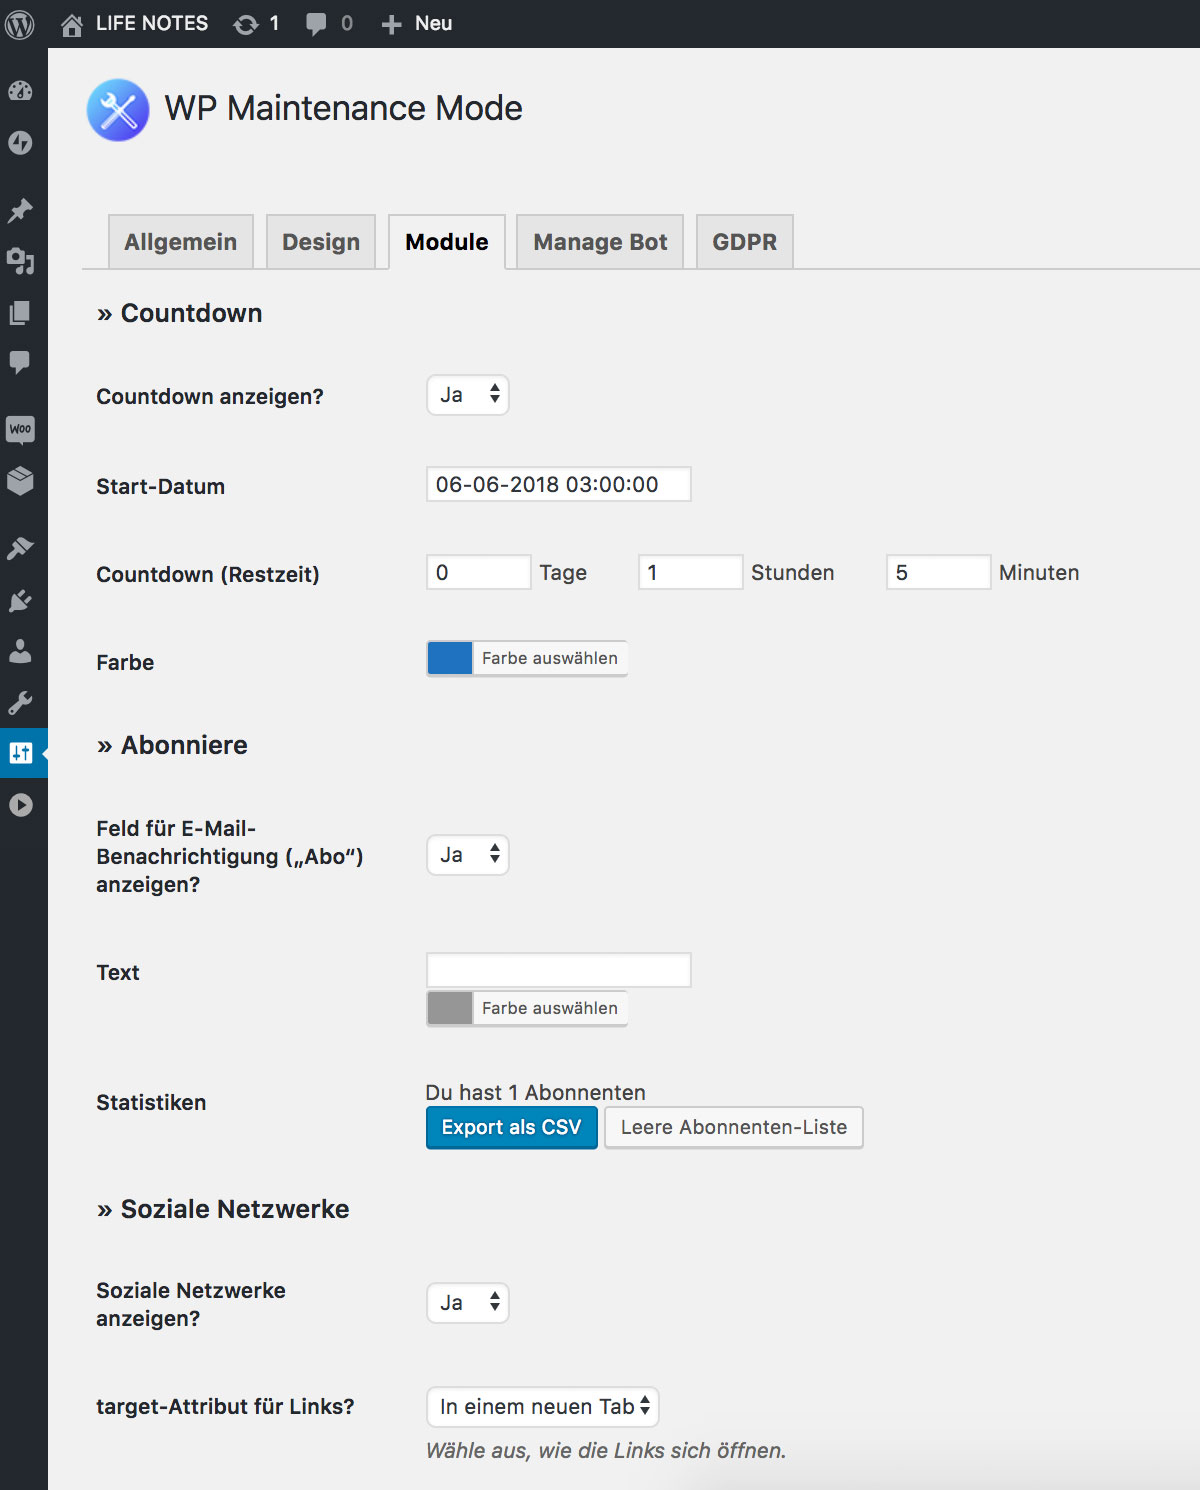Open Media library sidebar icon

pyautogui.click(x=20, y=262)
